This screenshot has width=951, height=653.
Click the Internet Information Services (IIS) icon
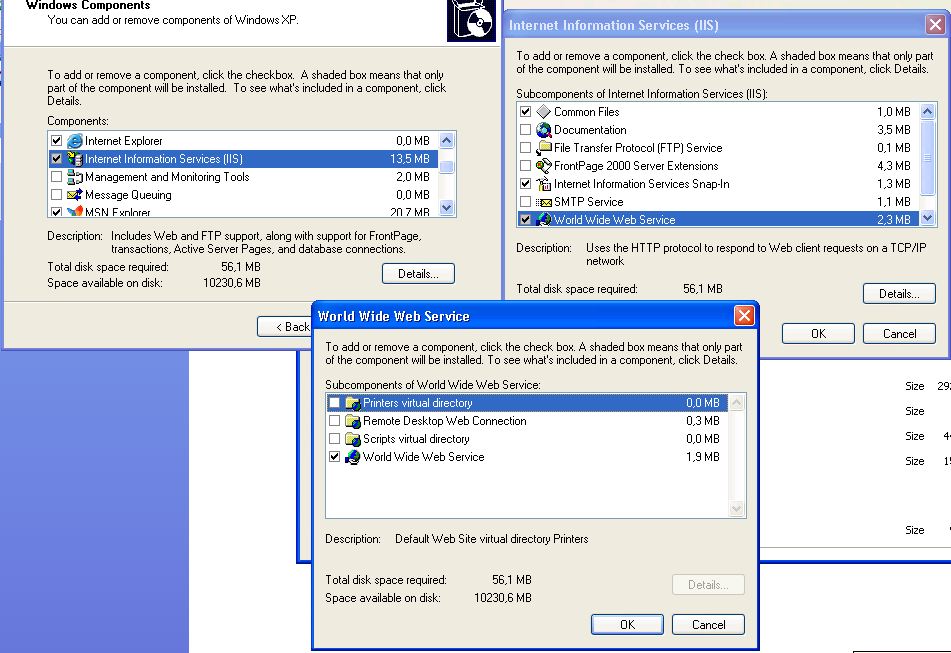pyautogui.click(x=75, y=159)
